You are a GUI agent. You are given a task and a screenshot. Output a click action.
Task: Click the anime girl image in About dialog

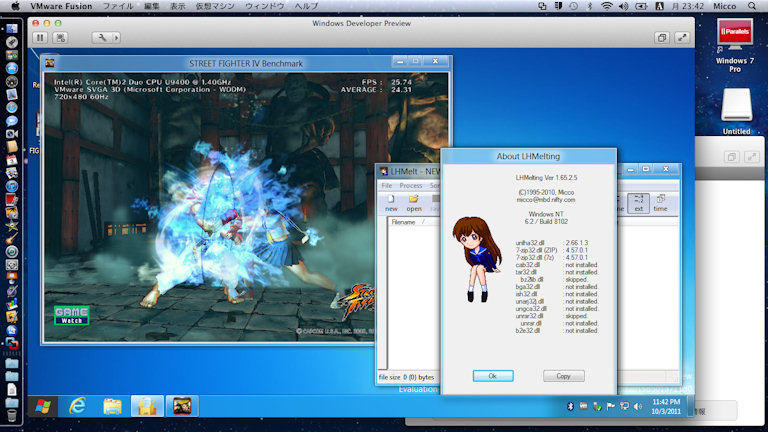(476, 259)
